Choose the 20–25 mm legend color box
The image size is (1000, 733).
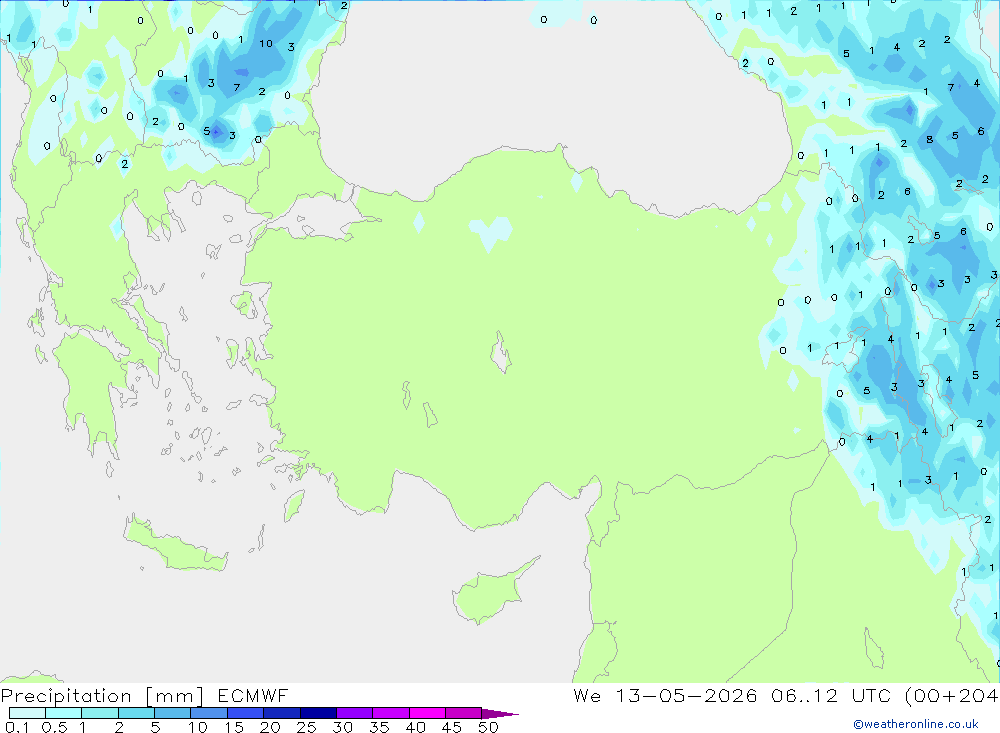coord(282,713)
